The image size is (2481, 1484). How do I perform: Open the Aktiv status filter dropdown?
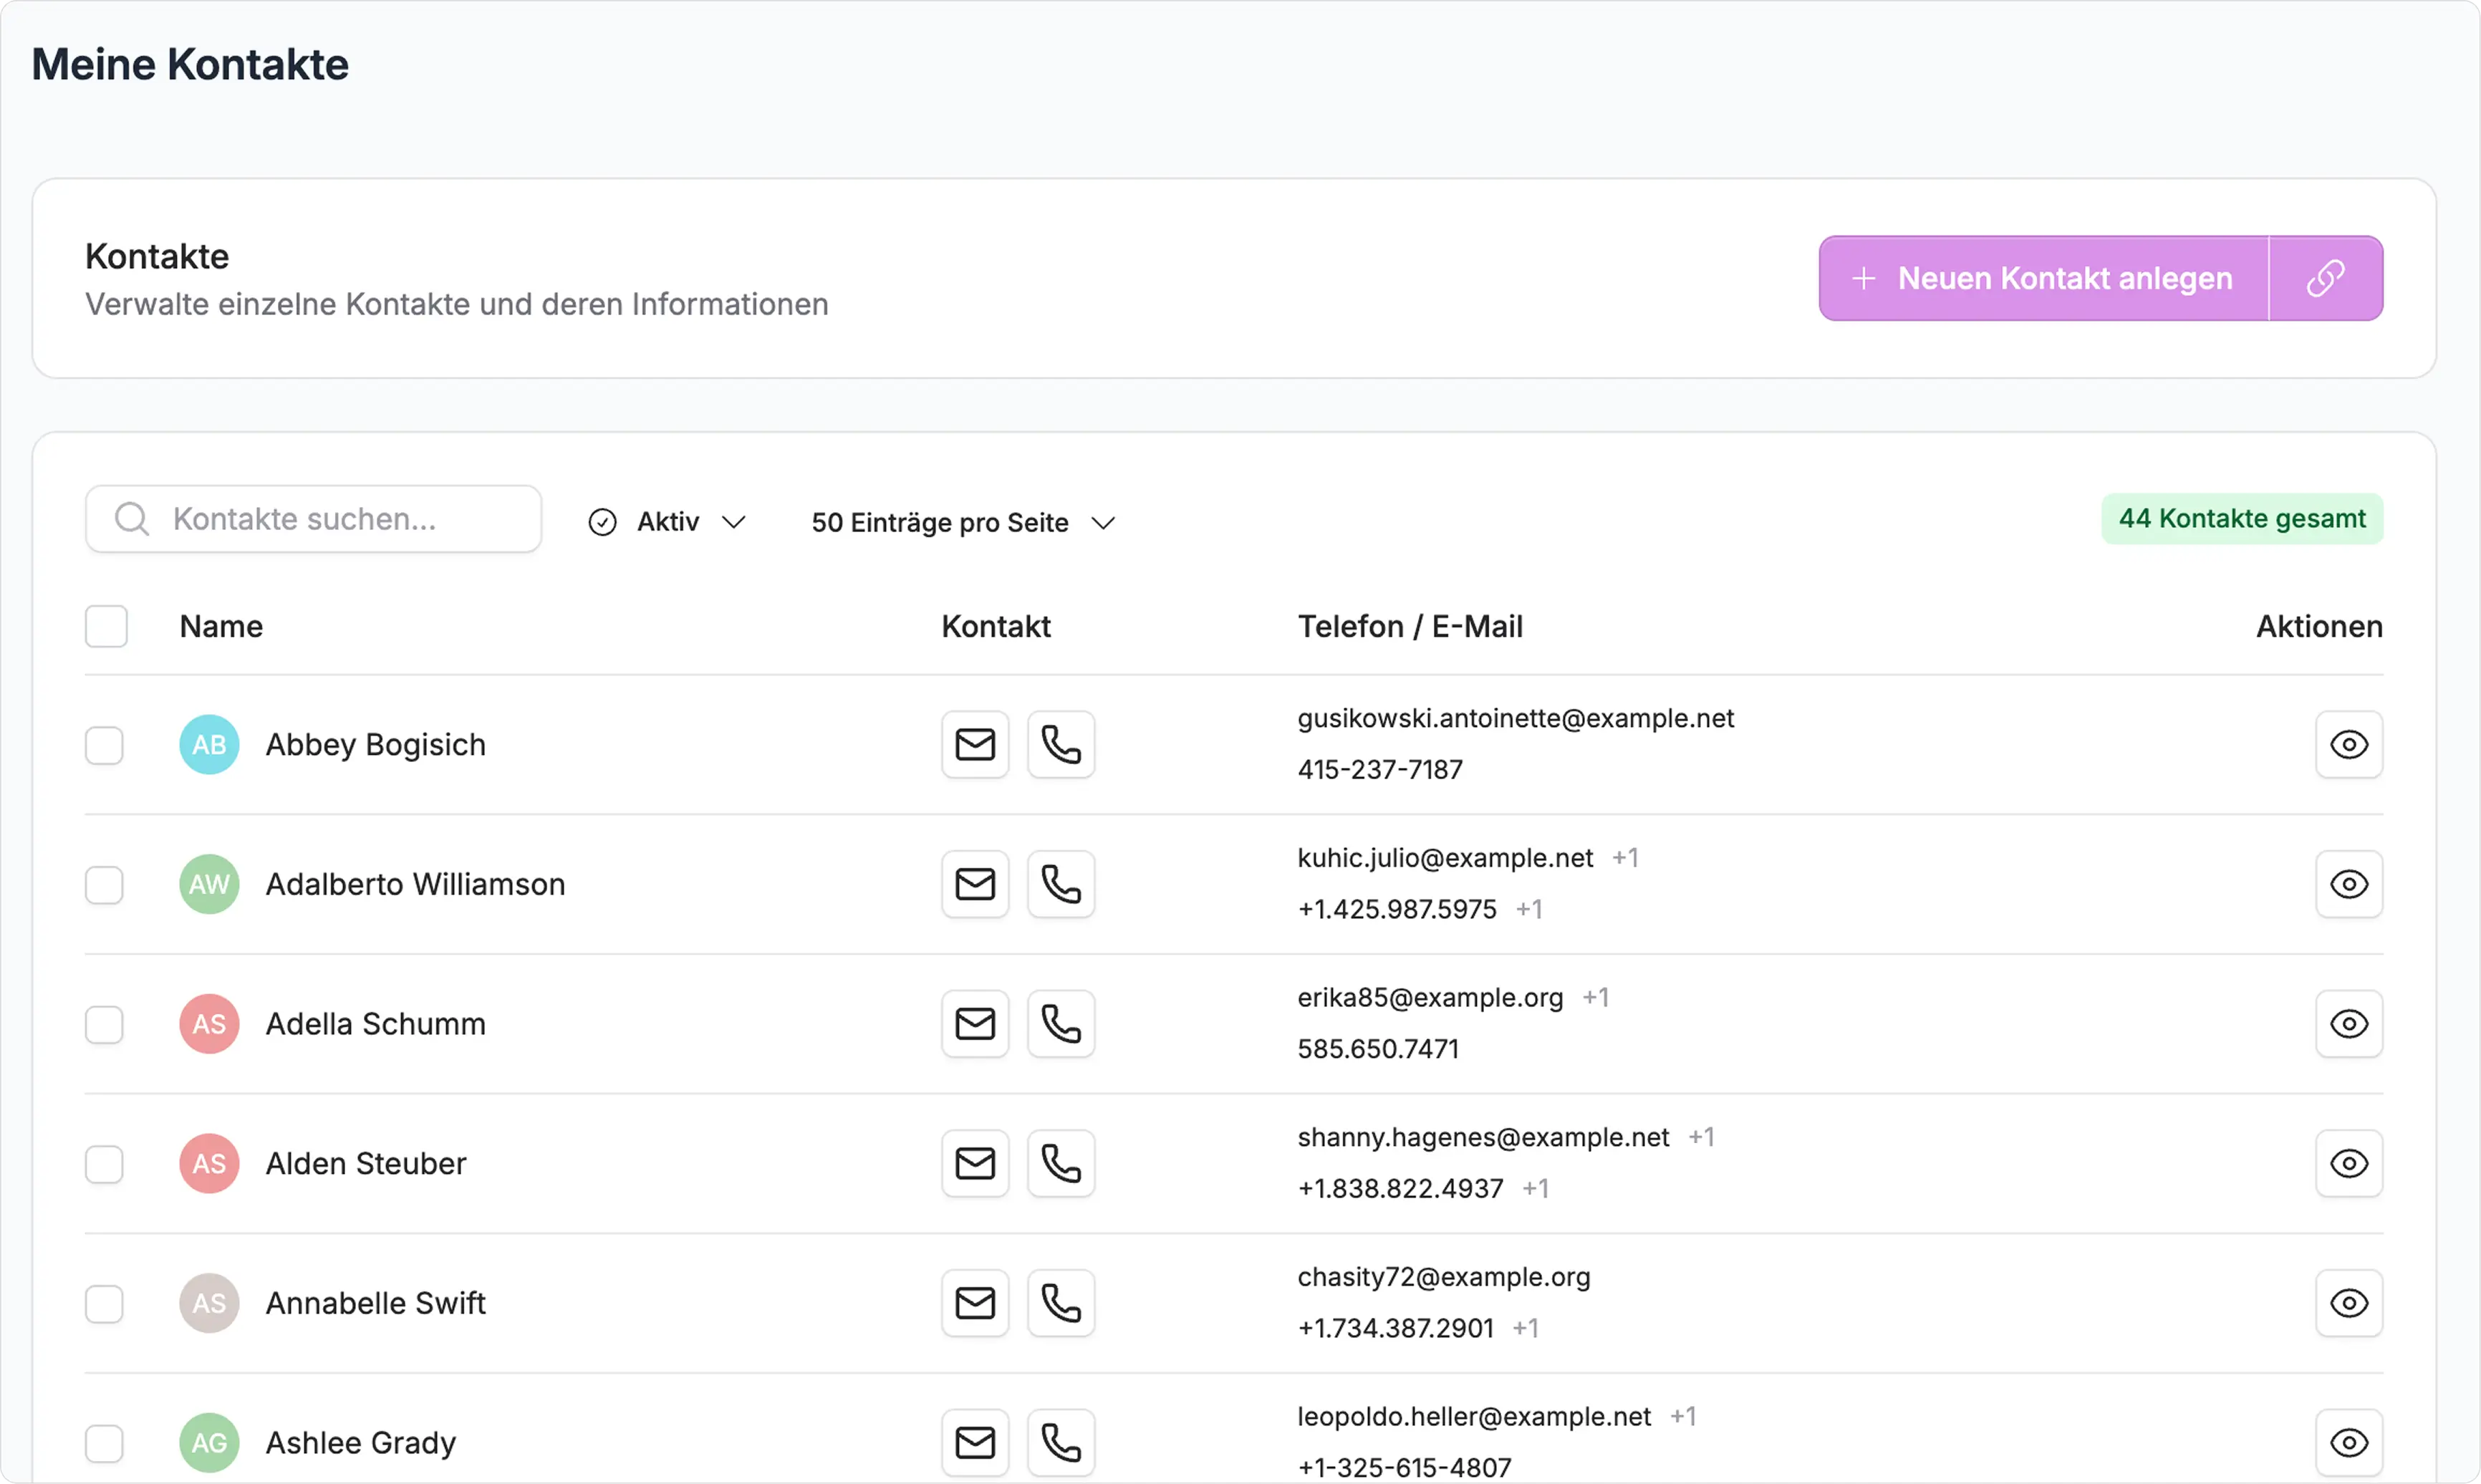pos(667,522)
